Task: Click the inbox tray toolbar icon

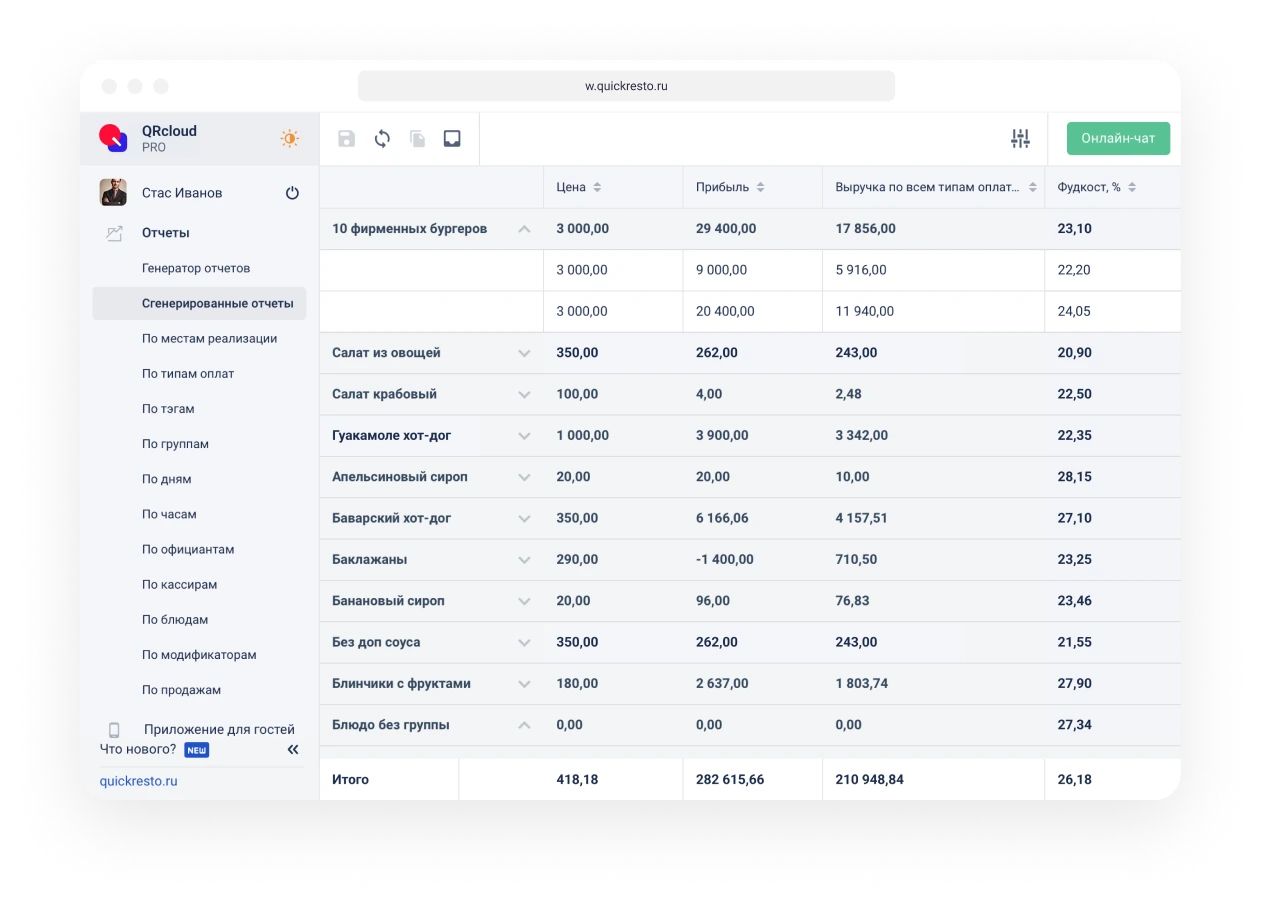Action: tap(452, 139)
